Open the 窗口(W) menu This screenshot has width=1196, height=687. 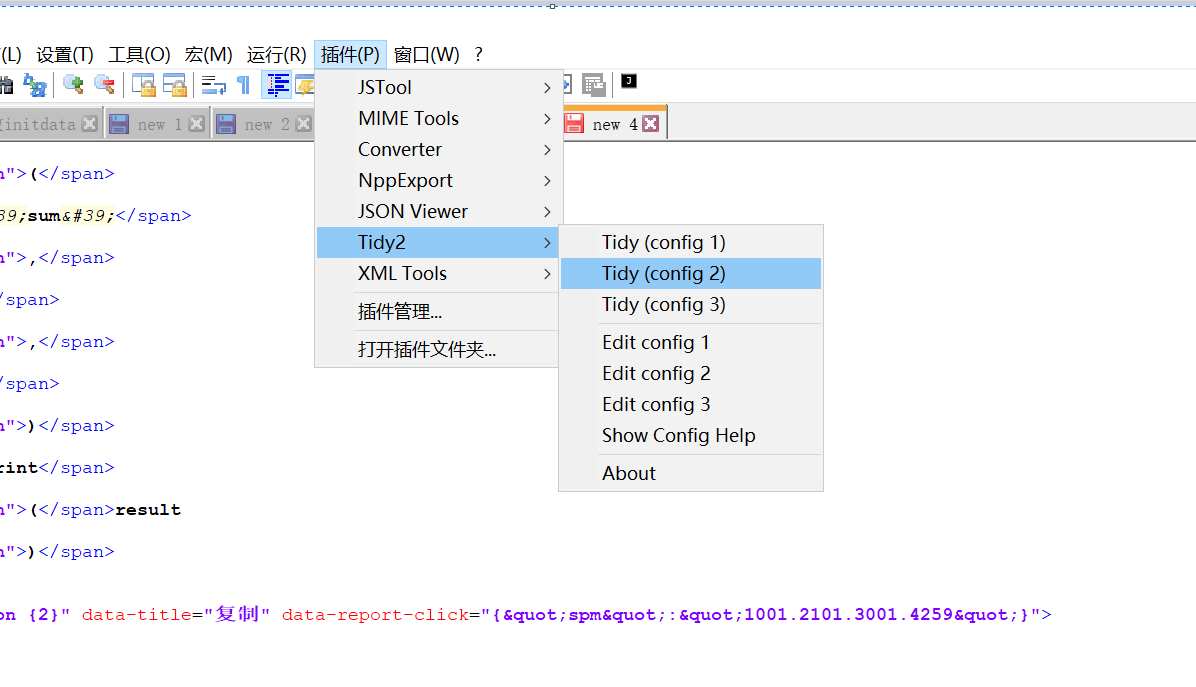pos(426,54)
